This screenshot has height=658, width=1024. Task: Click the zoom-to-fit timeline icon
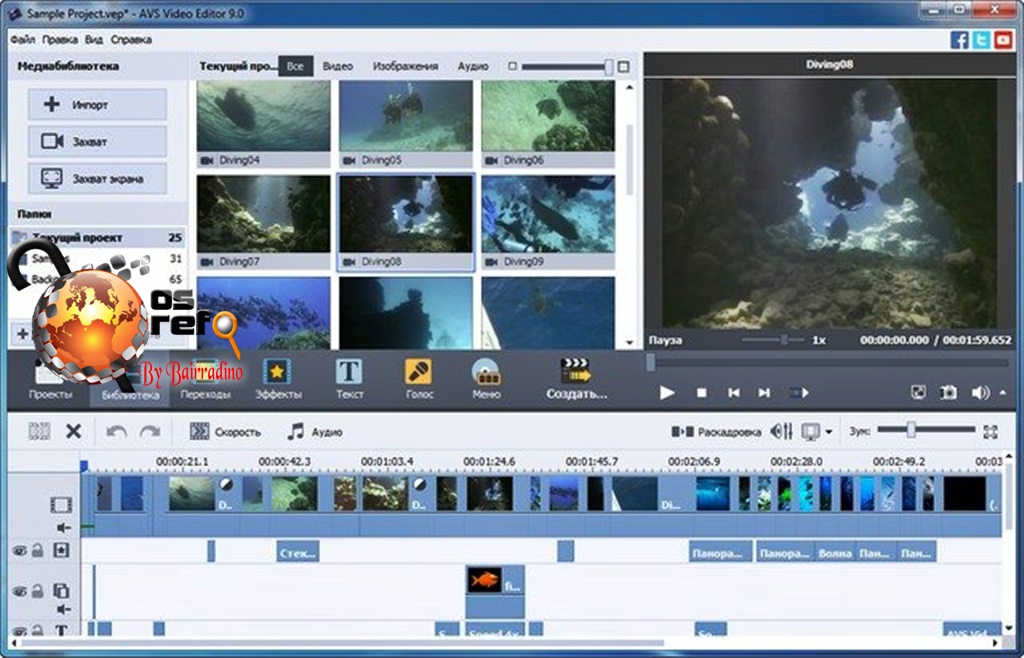[x=991, y=431]
